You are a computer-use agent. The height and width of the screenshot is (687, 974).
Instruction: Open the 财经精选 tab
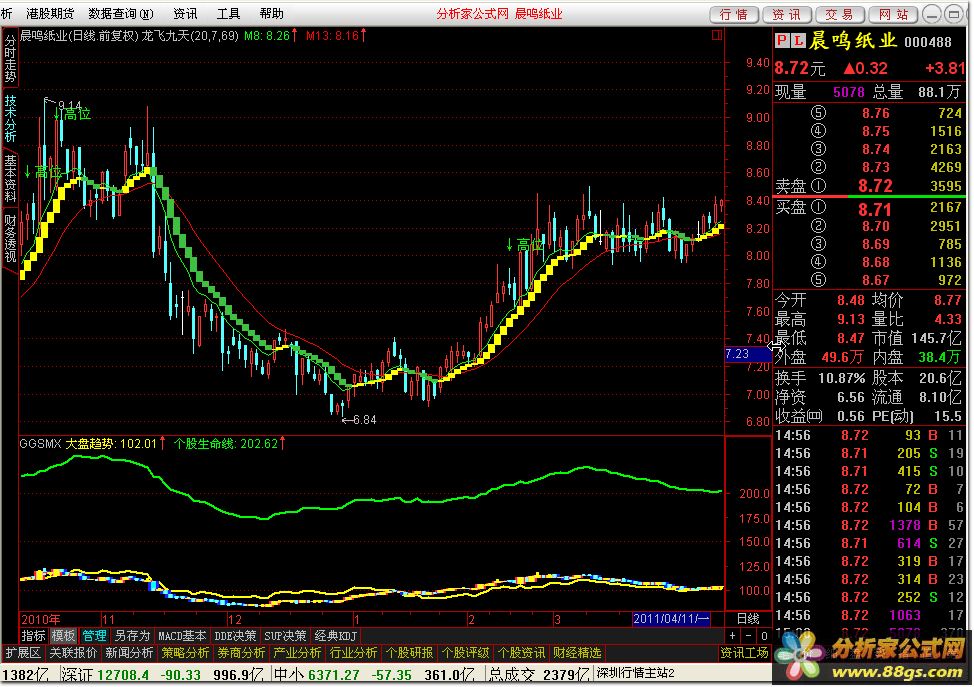tap(577, 653)
